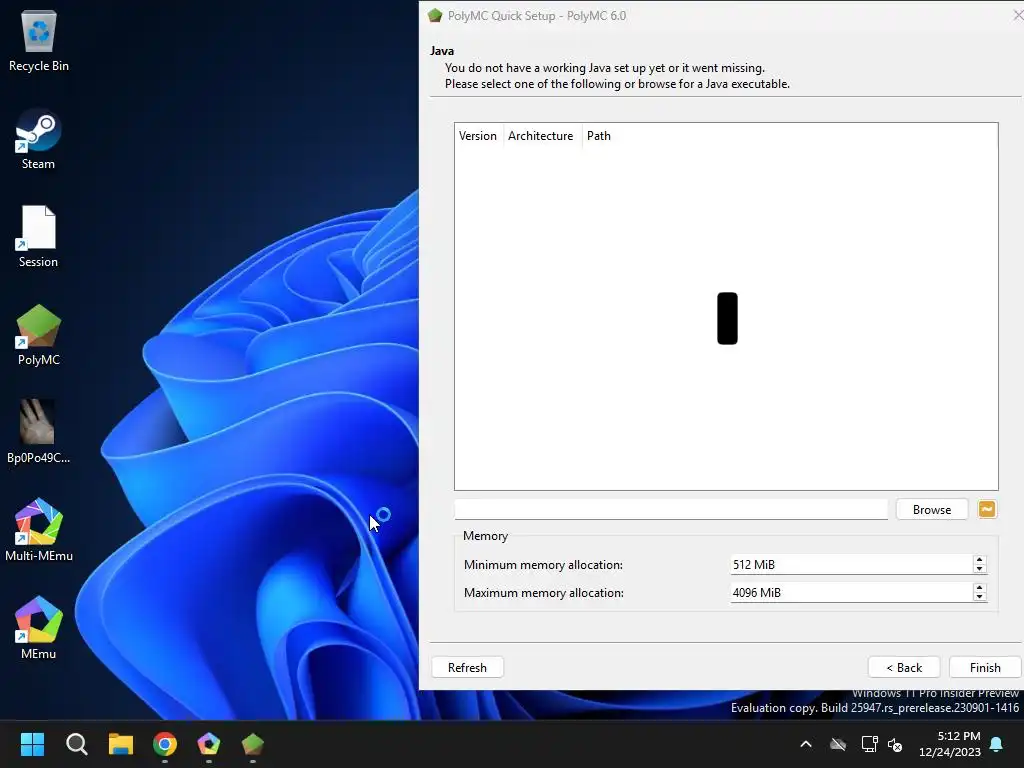The width and height of the screenshot is (1024, 768).
Task: Click the PolyMC title bar icon
Action: click(x=435, y=16)
